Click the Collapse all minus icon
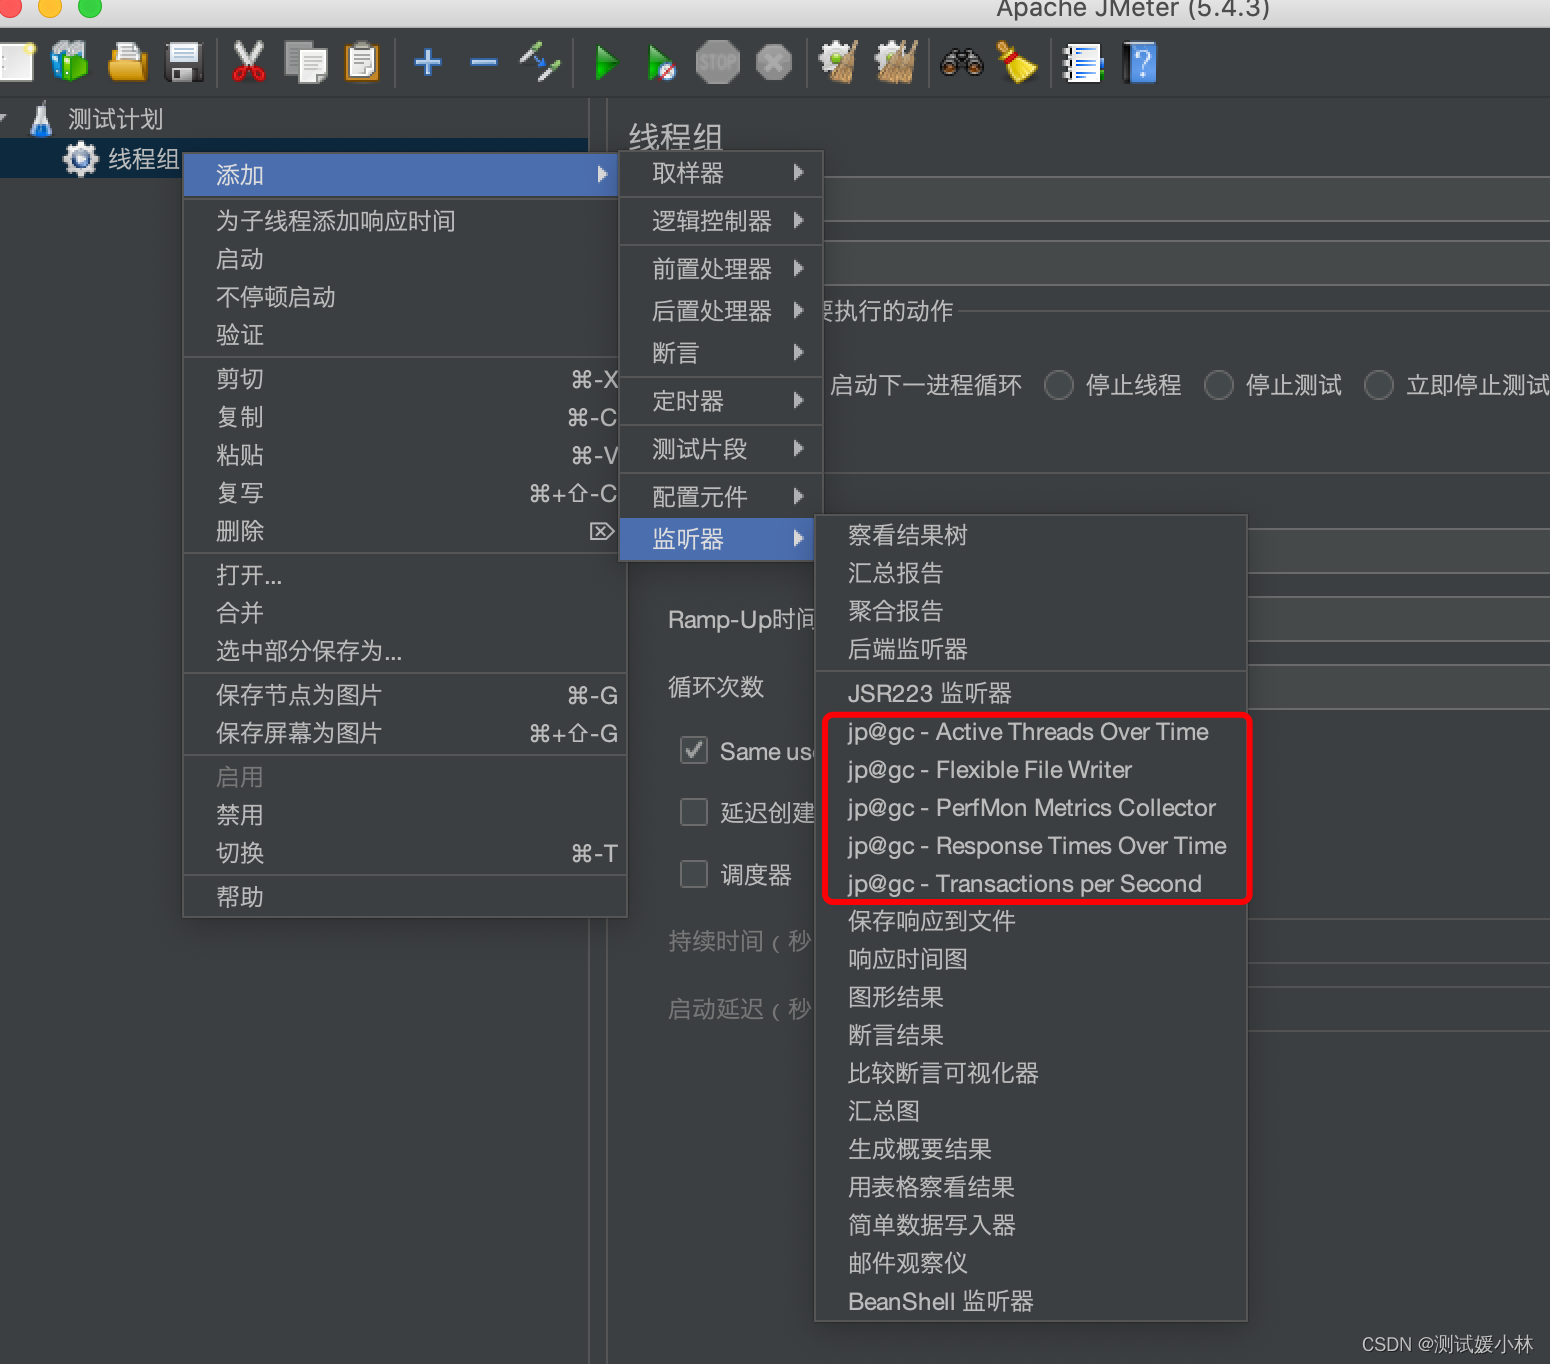Viewport: 1550px width, 1364px height. click(x=484, y=62)
